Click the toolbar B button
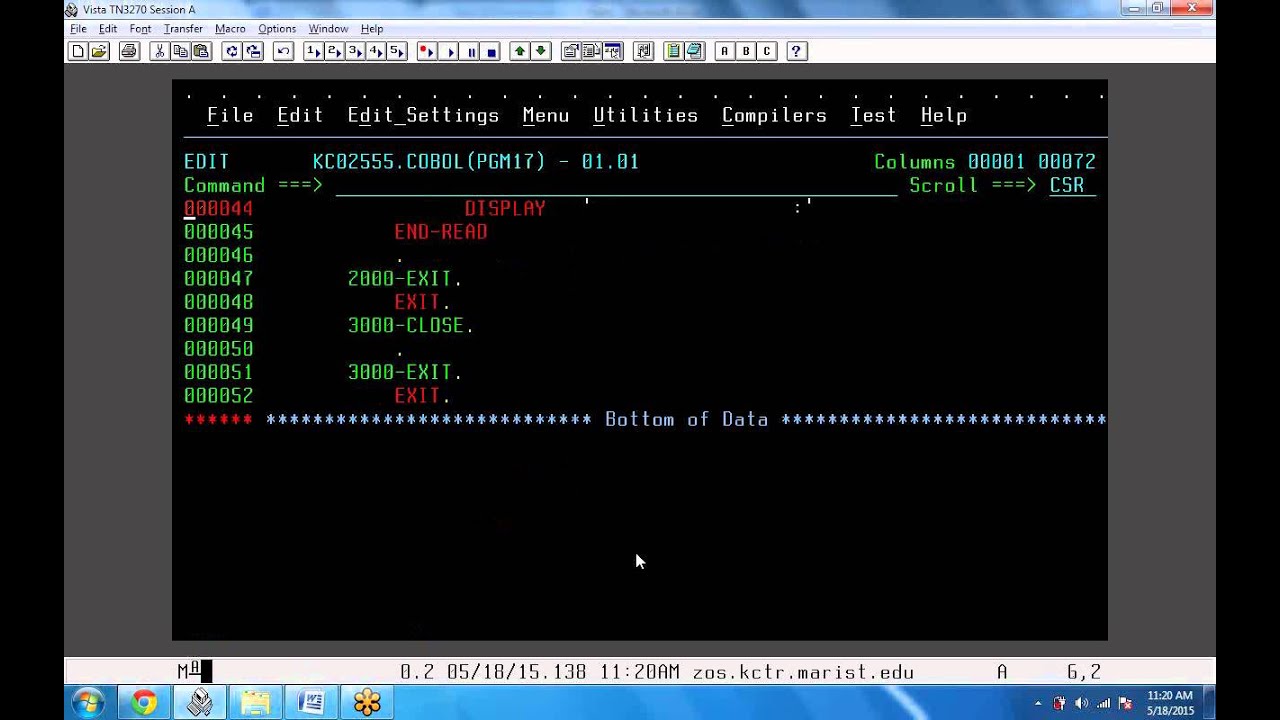The height and width of the screenshot is (720, 1280). point(746,51)
